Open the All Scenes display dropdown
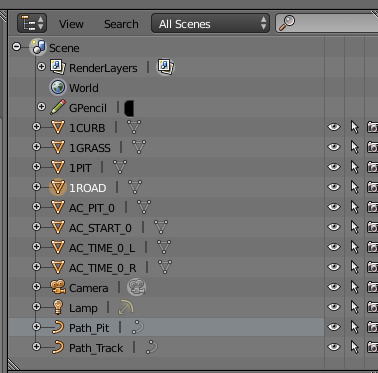This screenshot has height=373, width=378. 210,23
